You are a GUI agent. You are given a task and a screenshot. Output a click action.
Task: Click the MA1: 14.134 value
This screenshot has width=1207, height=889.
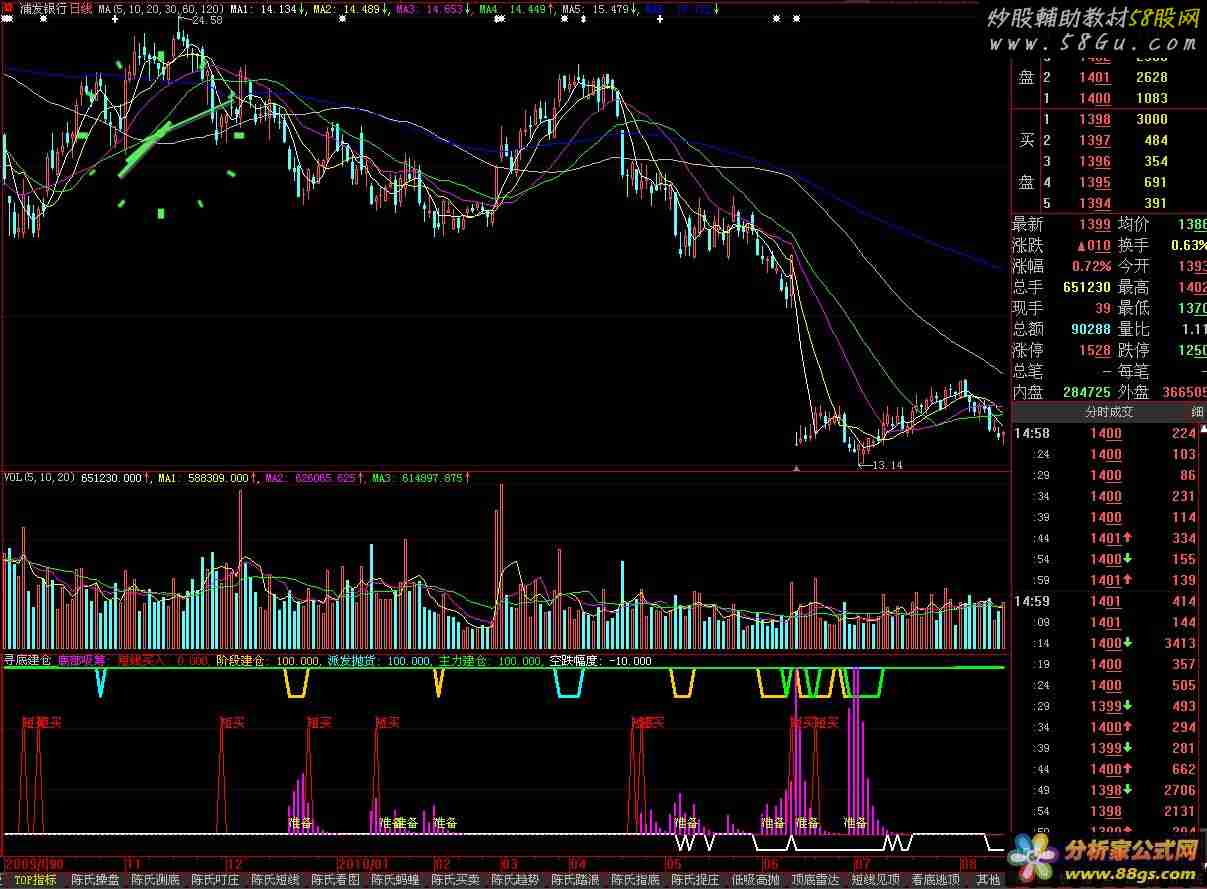[x=266, y=9]
